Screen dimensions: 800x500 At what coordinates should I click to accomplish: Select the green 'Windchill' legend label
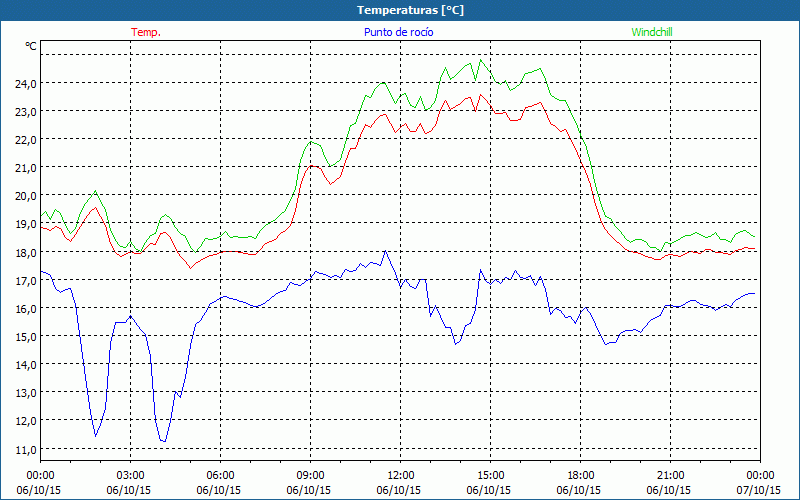pyautogui.click(x=652, y=32)
